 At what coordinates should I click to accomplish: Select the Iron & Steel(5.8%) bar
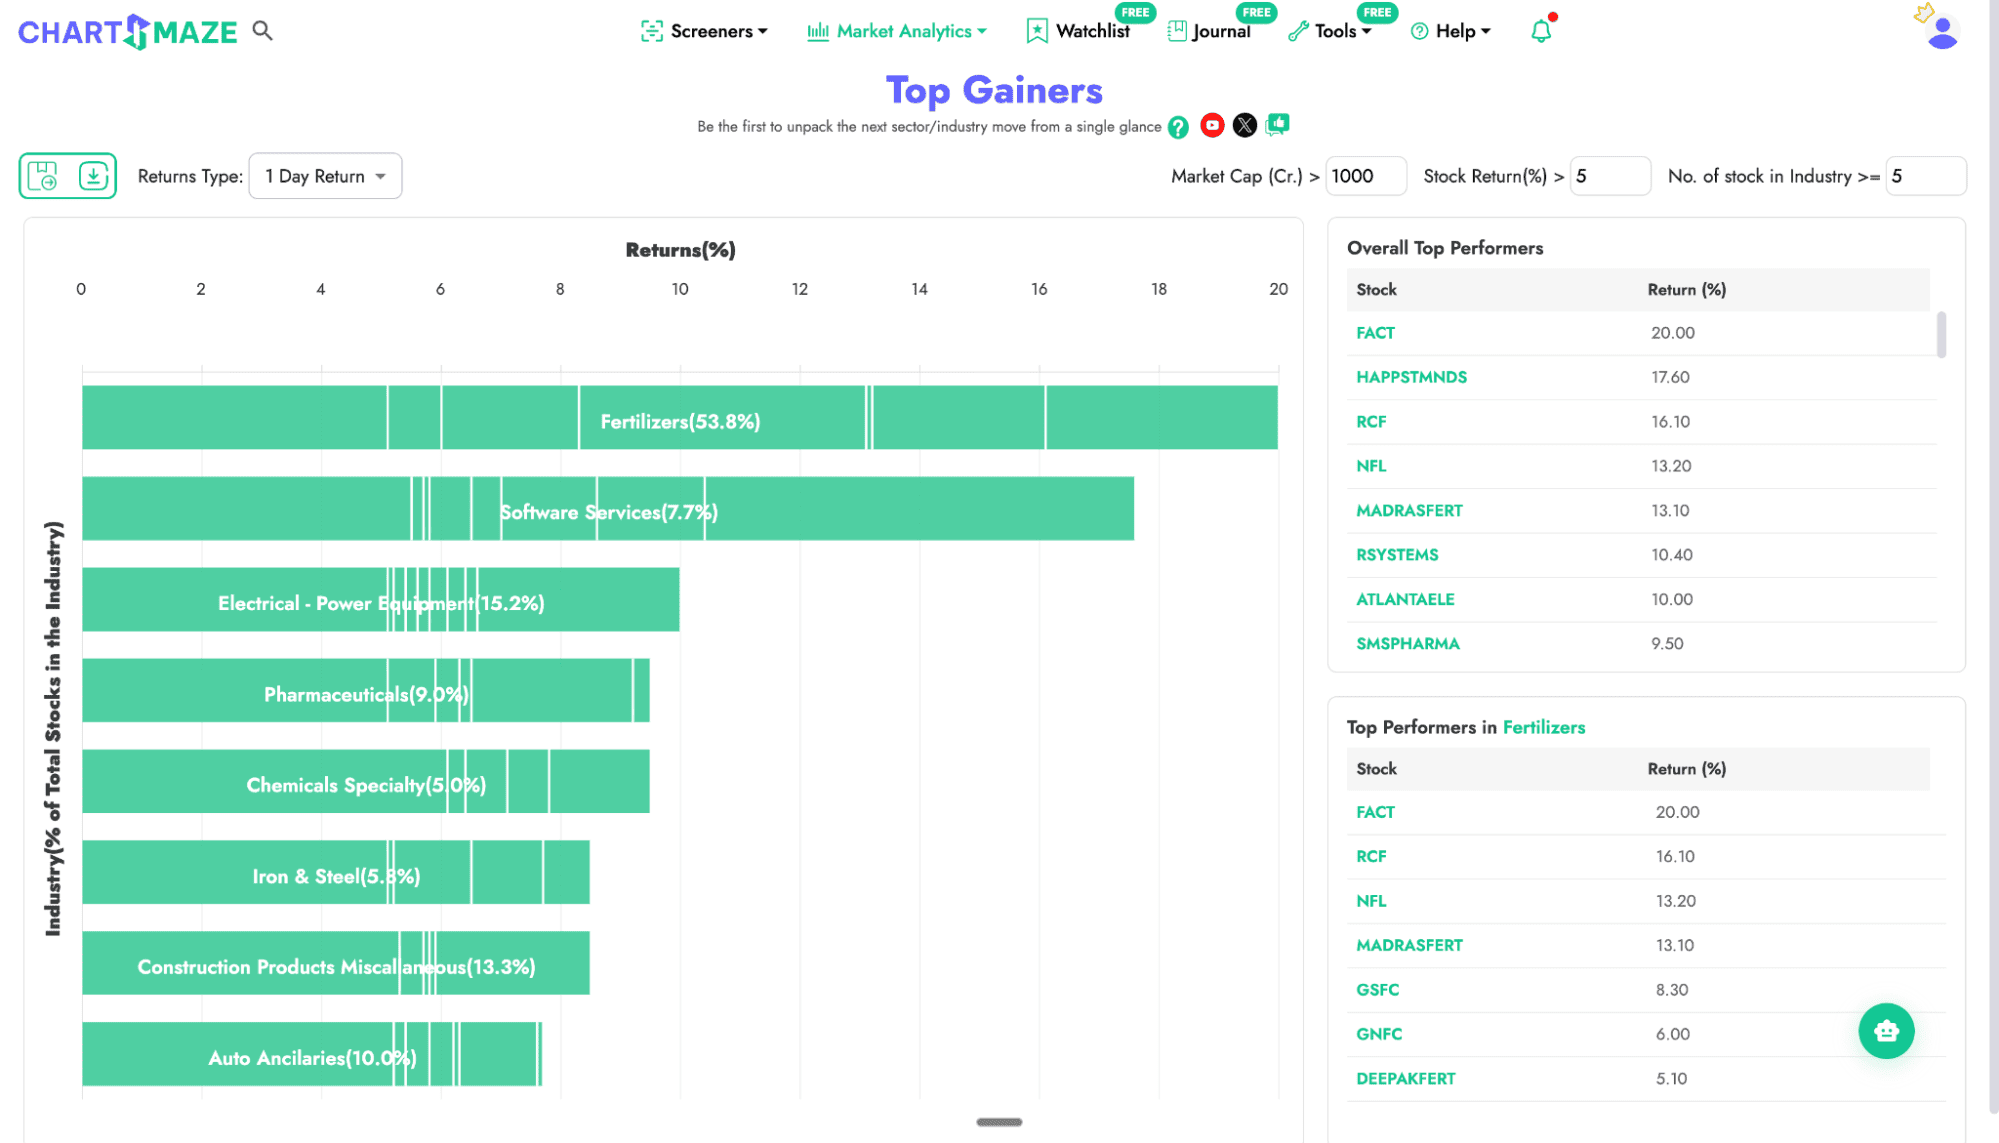pyautogui.click(x=336, y=872)
